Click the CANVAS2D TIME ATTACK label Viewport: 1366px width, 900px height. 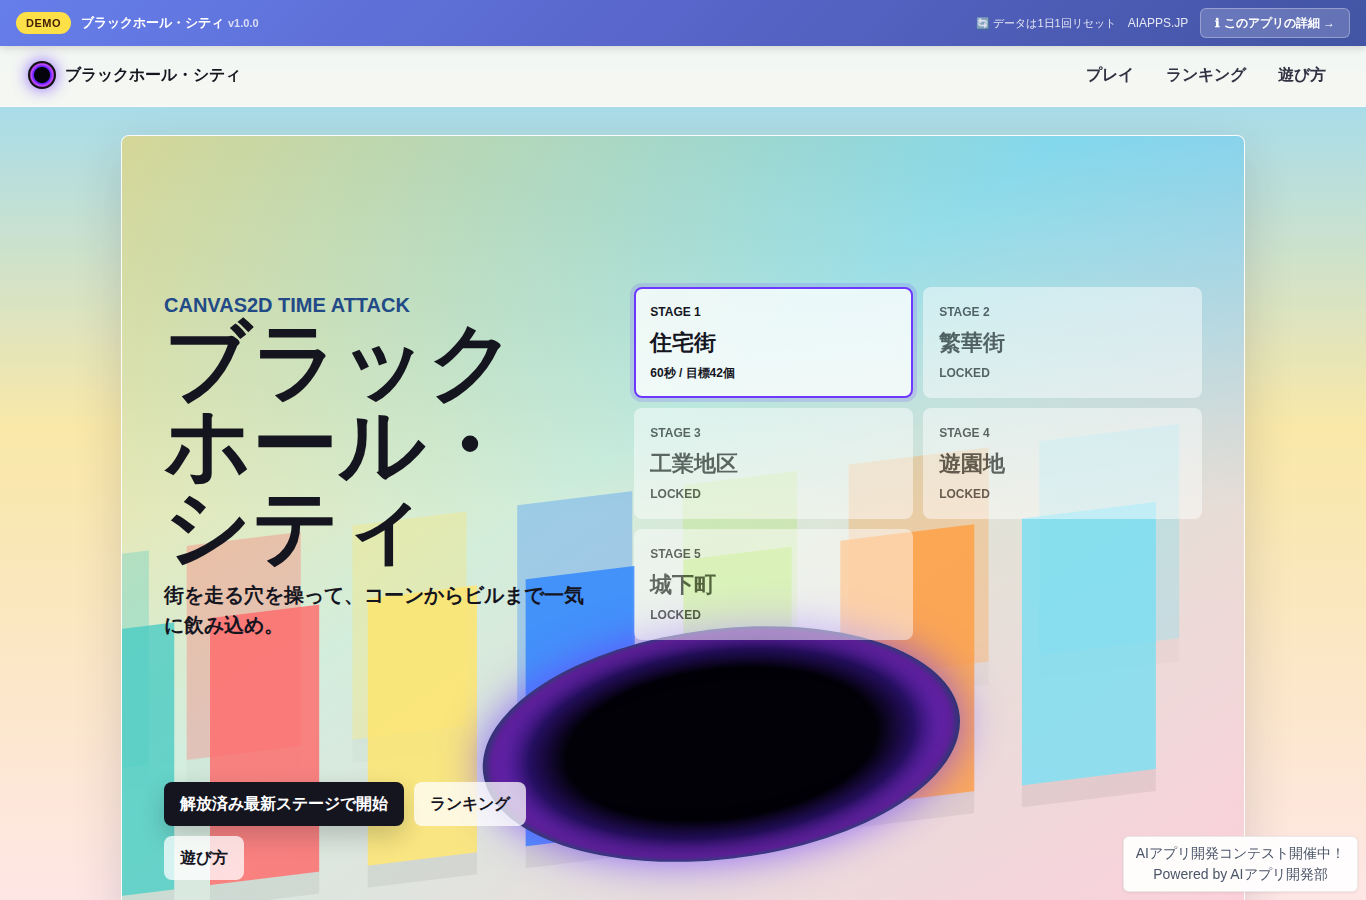[x=287, y=305]
